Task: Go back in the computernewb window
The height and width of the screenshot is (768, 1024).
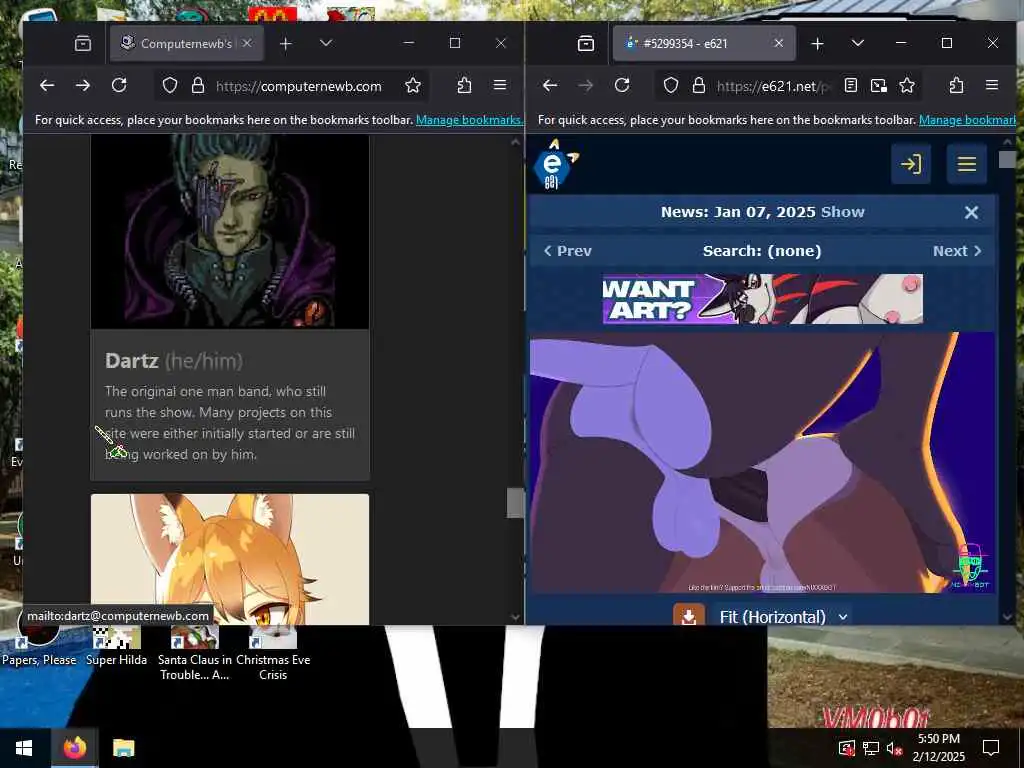Action: [x=47, y=86]
